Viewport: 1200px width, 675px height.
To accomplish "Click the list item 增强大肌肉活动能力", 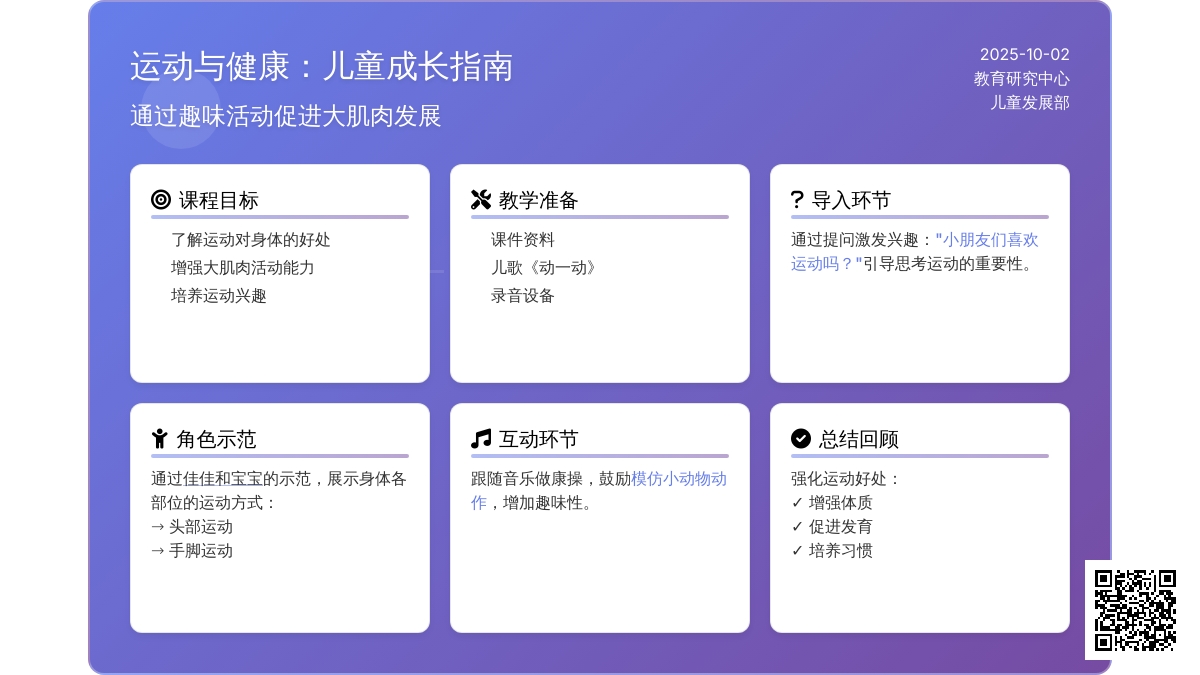I will click(243, 268).
